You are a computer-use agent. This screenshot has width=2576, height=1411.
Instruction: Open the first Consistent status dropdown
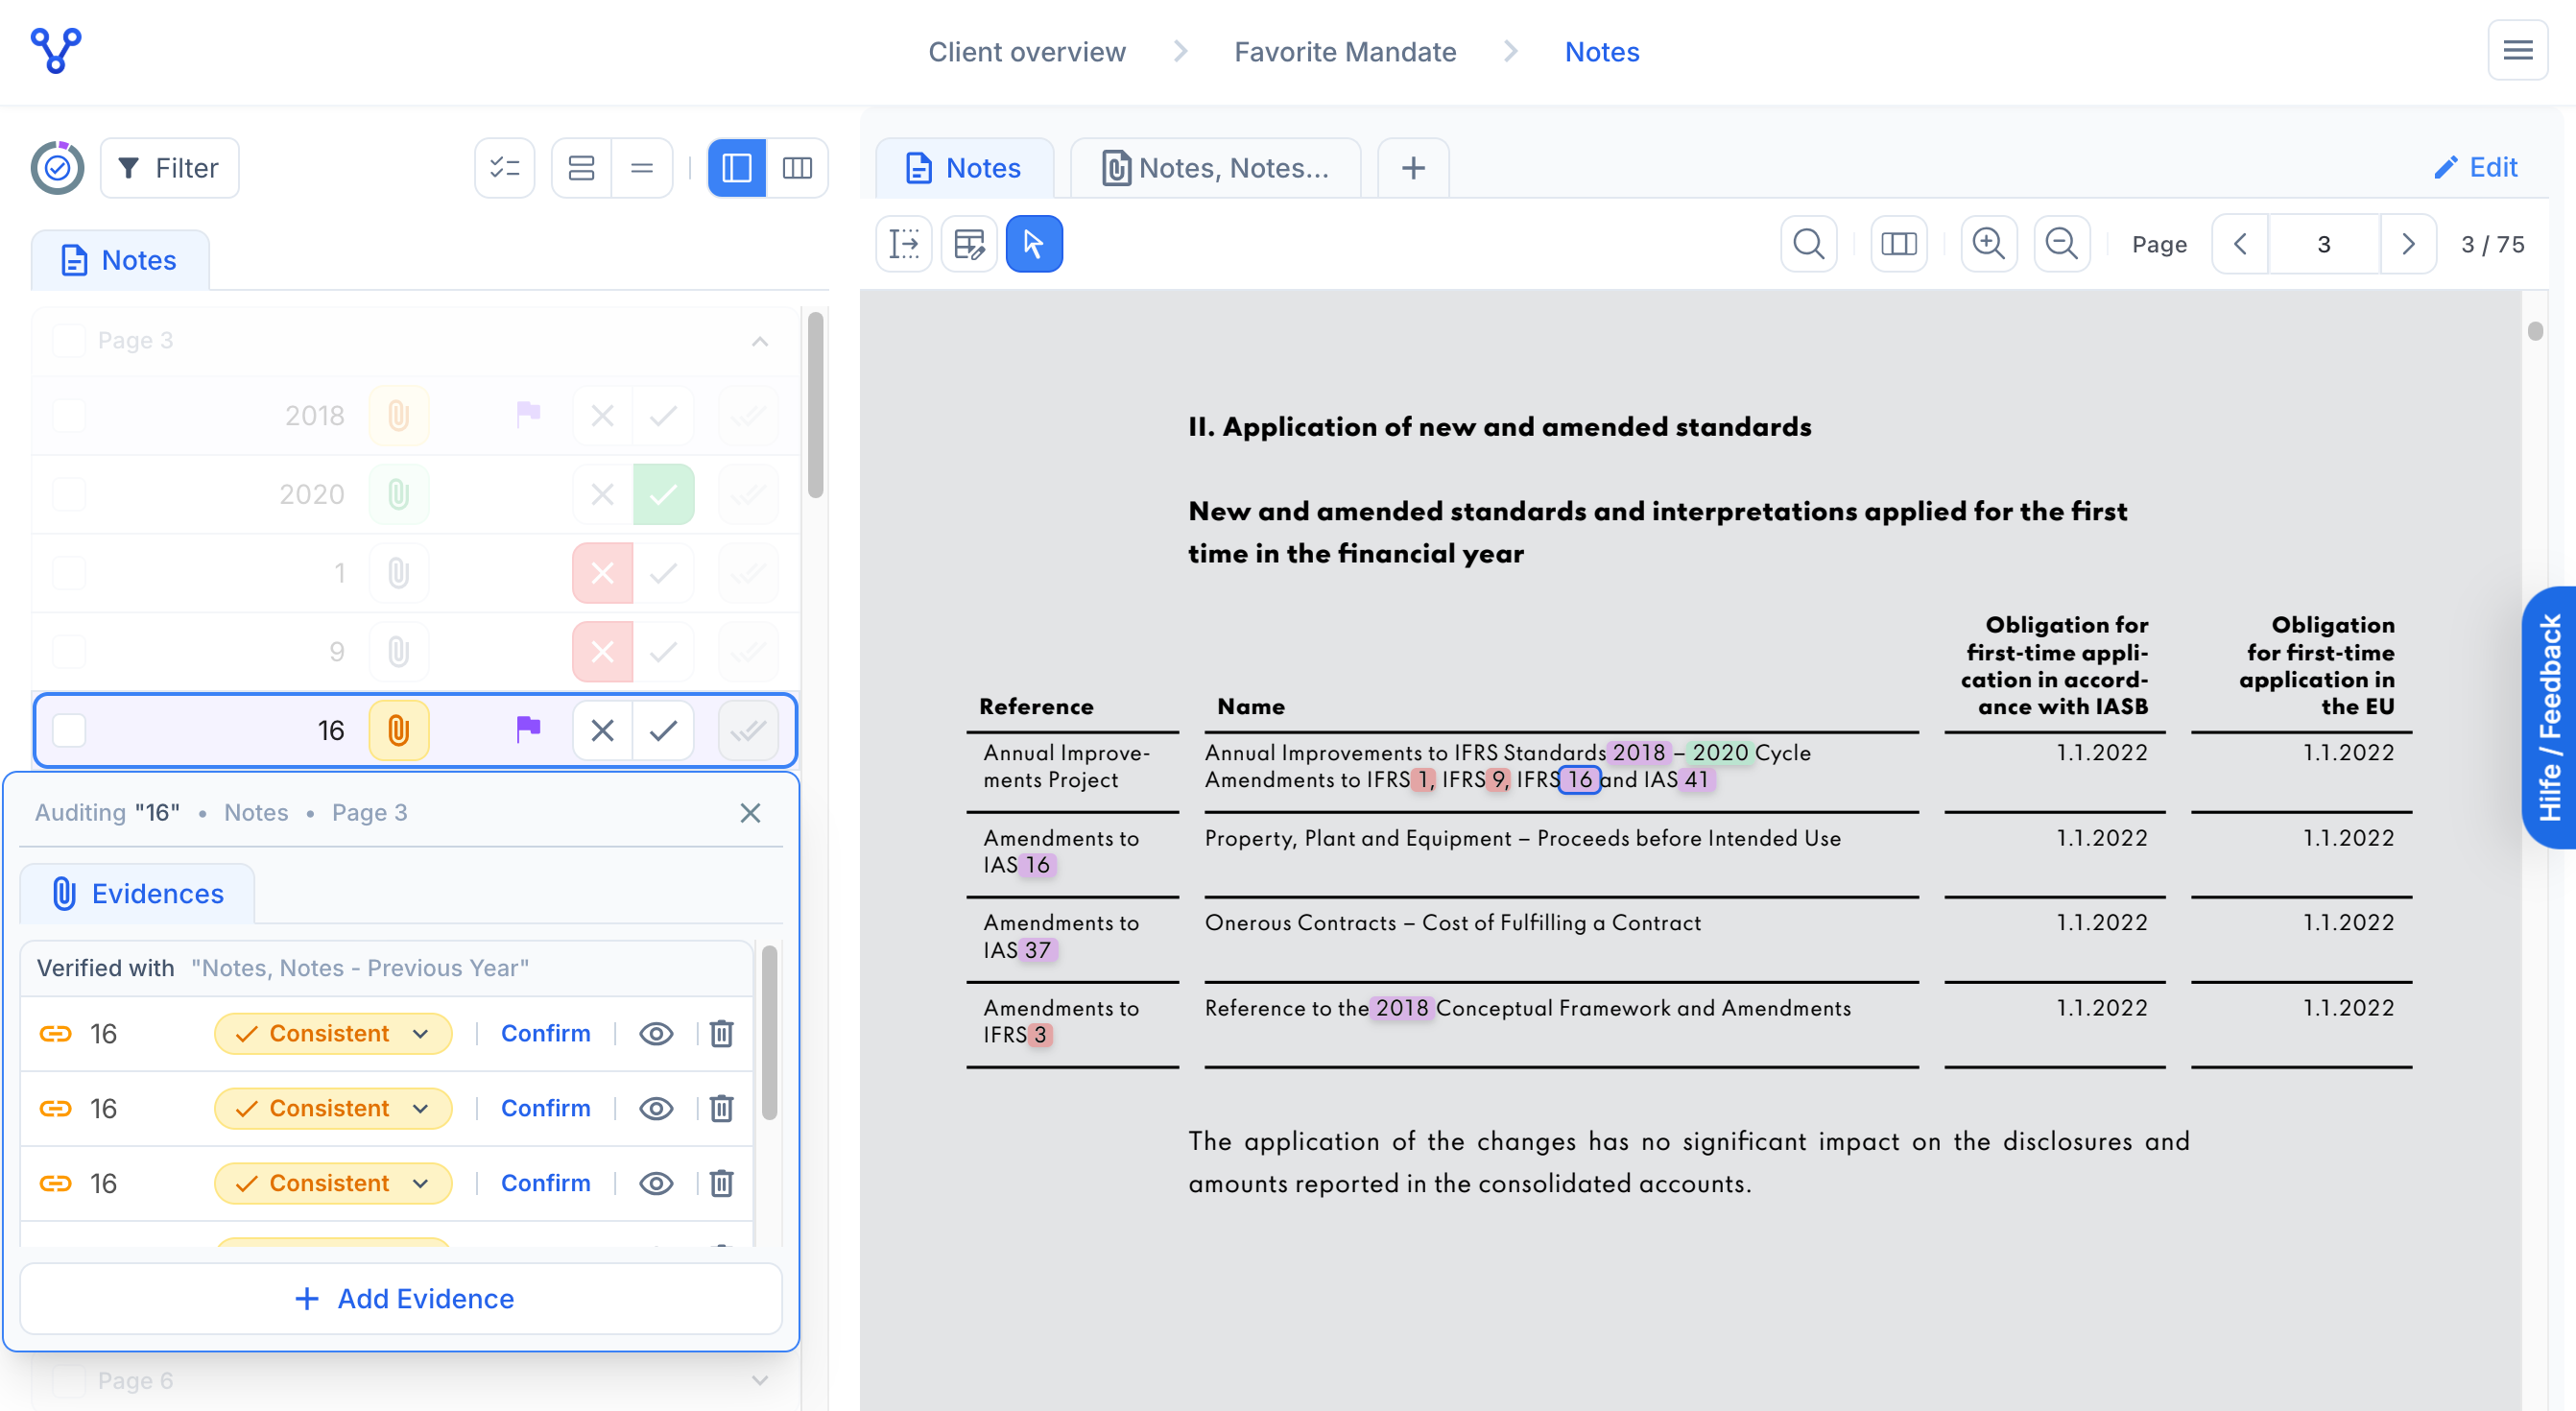pyautogui.click(x=333, y=1033)
